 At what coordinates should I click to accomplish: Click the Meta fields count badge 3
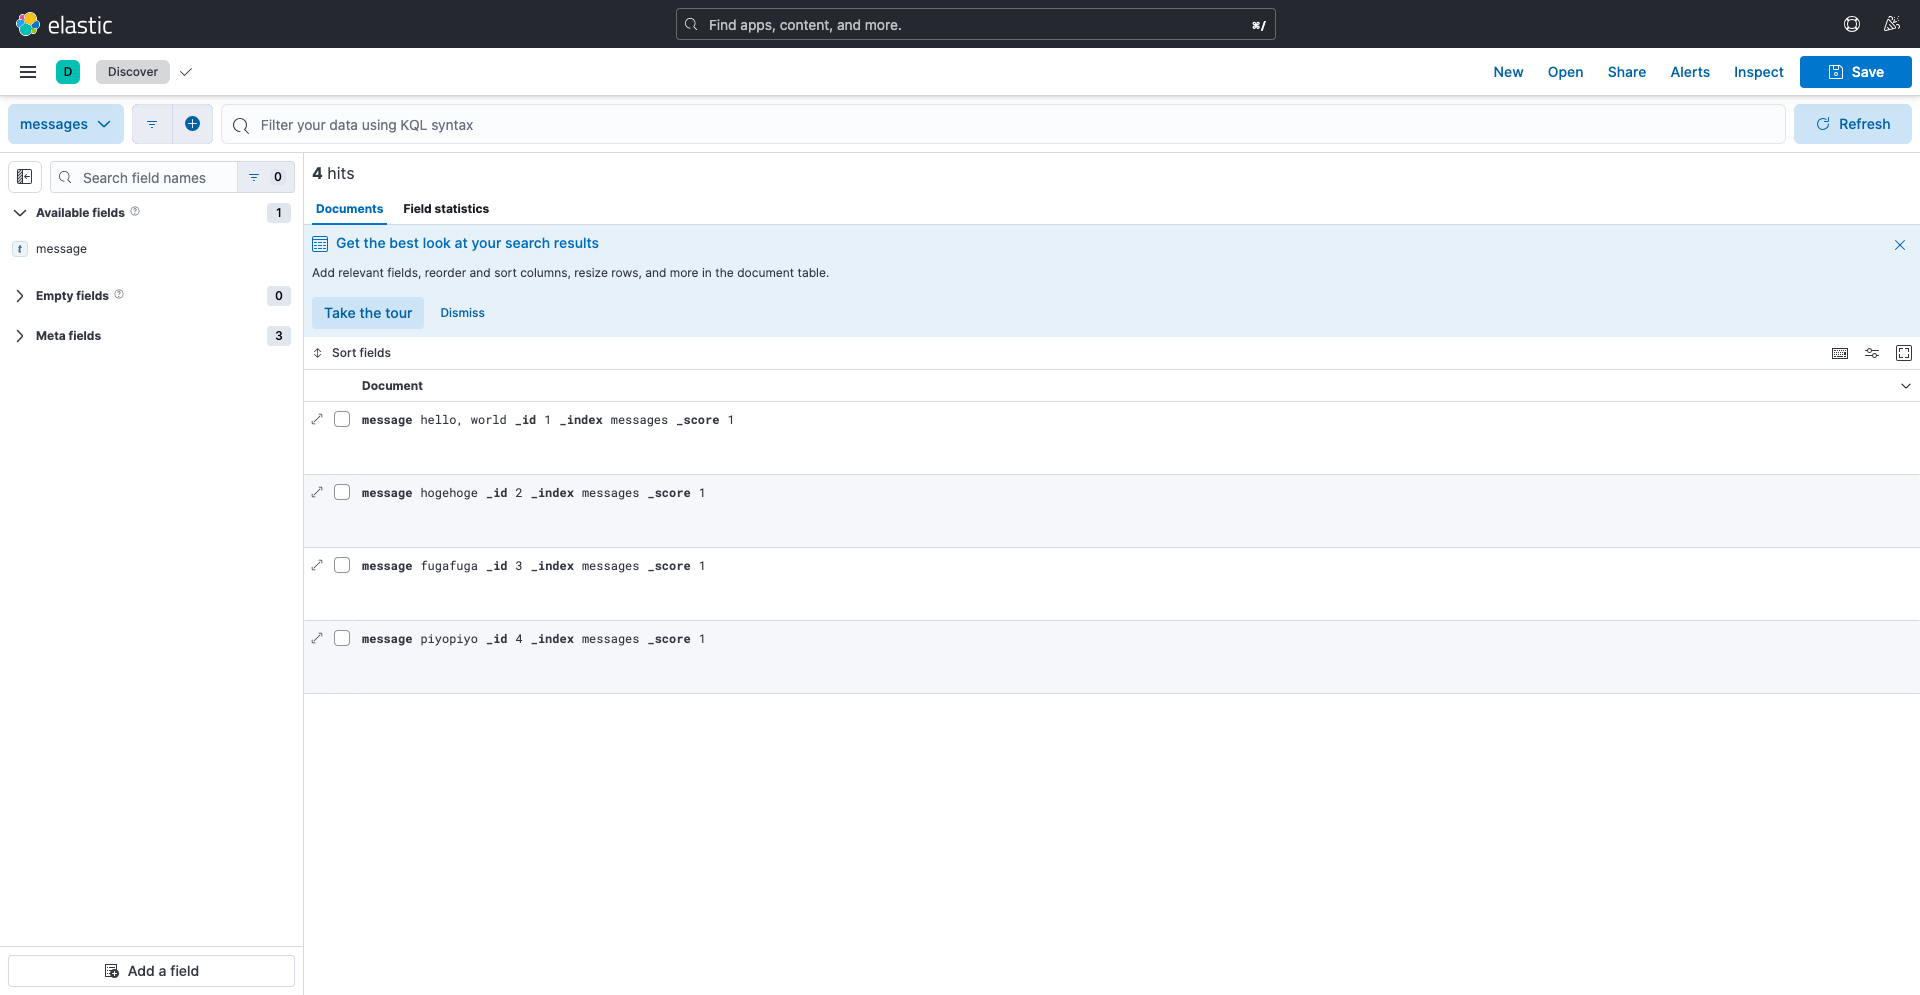click(279, 336)
